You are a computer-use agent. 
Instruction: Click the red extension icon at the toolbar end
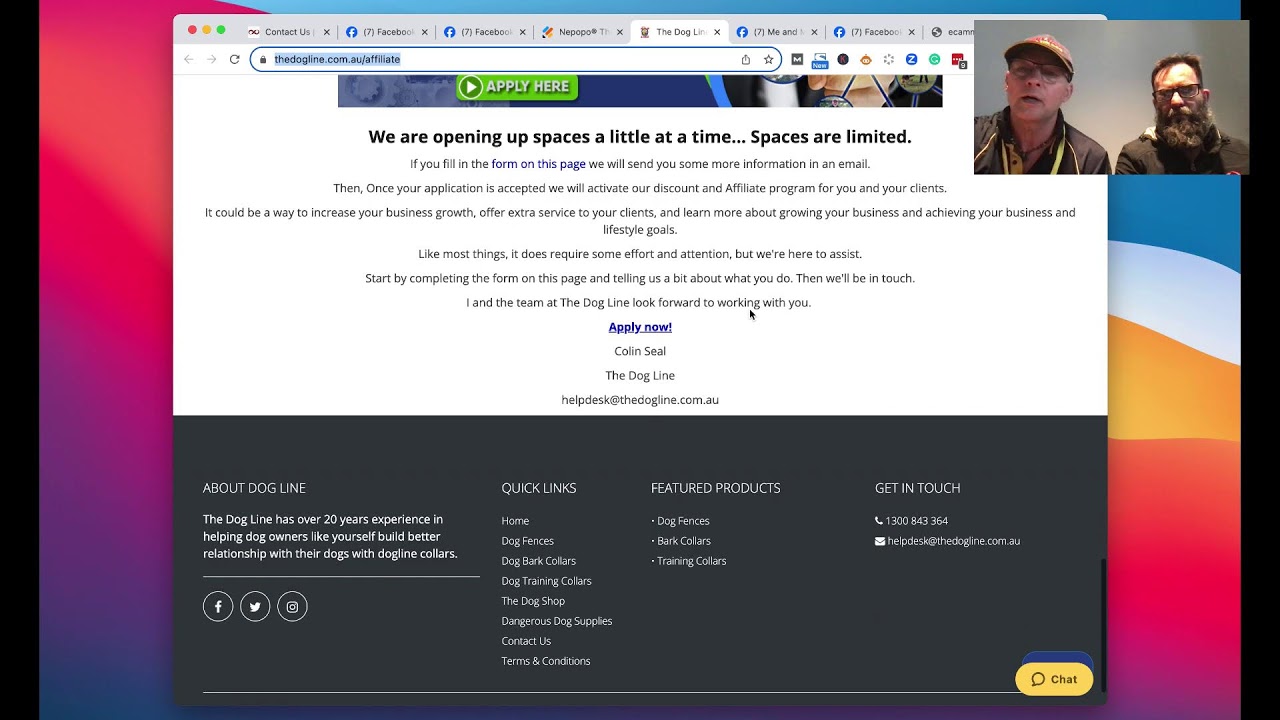[x=958, y=60]
